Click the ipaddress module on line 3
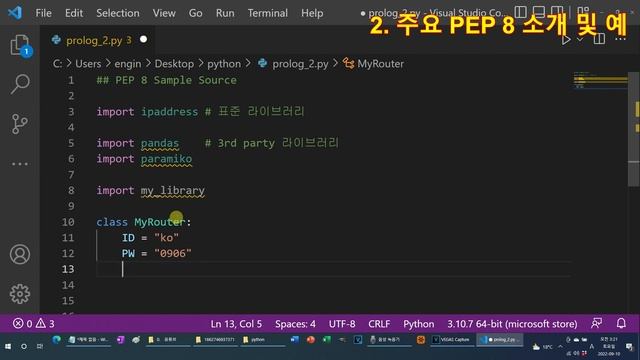The width and height of the screenshot is (640, 360). pyautogui.click(x=169, y=111)
